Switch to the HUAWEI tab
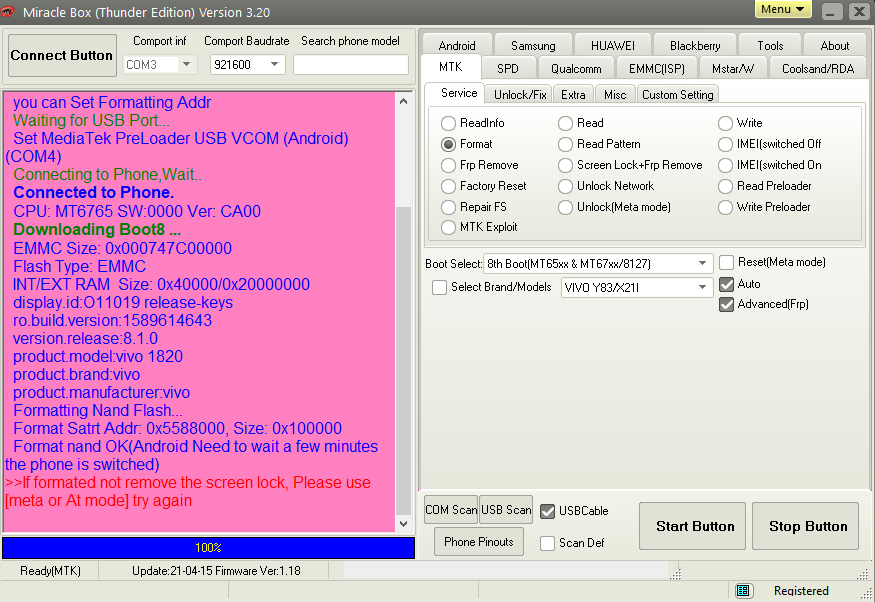 click(613, 45)
